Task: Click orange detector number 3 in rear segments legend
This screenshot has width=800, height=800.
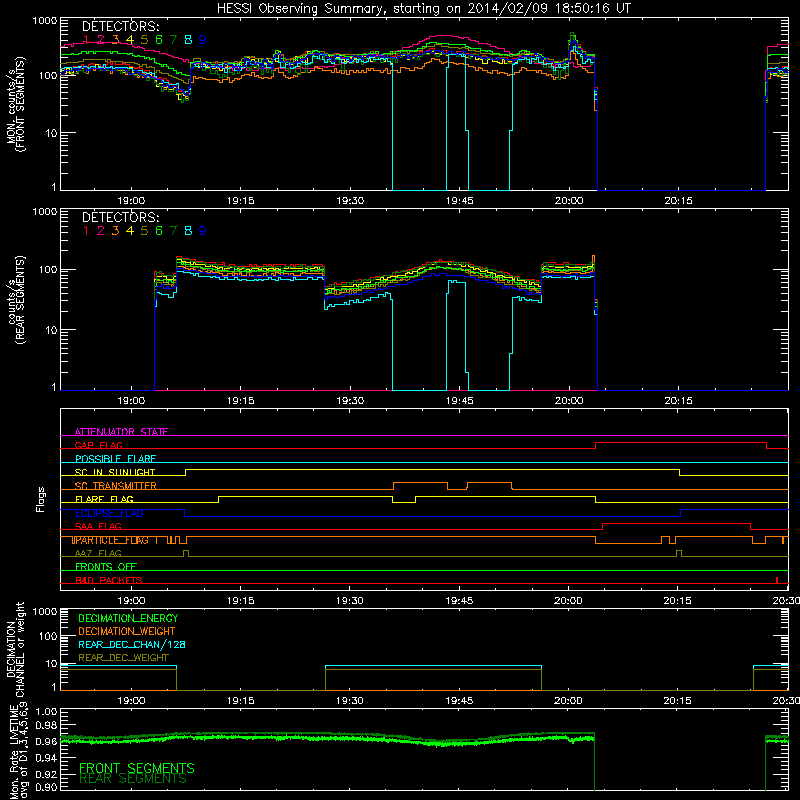Action: pos(115,231)
